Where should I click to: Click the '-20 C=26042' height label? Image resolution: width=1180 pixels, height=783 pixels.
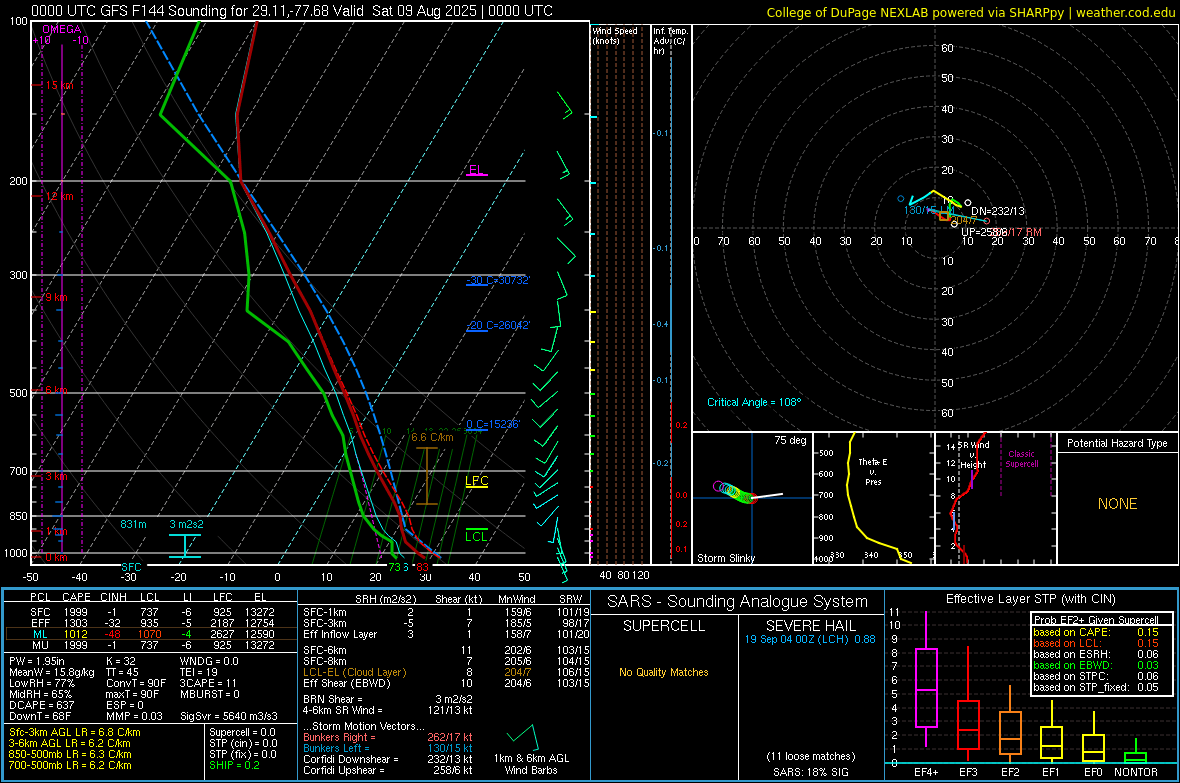click(498, 325)
